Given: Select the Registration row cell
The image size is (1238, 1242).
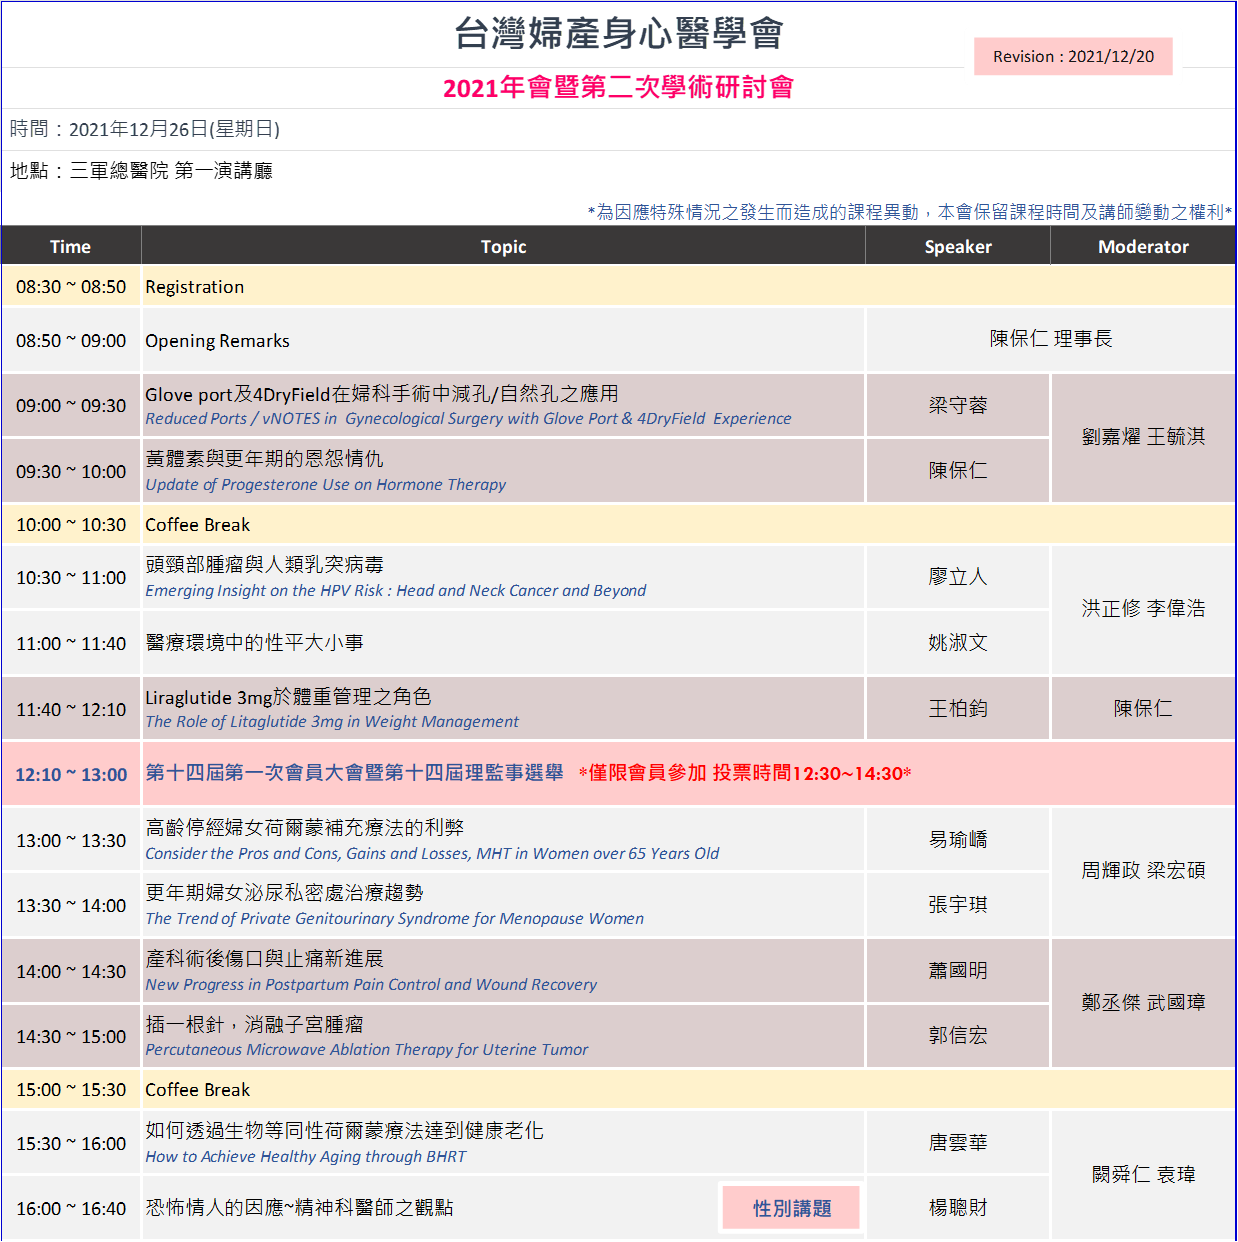Looking at the screenshot, I should point(195,287).
